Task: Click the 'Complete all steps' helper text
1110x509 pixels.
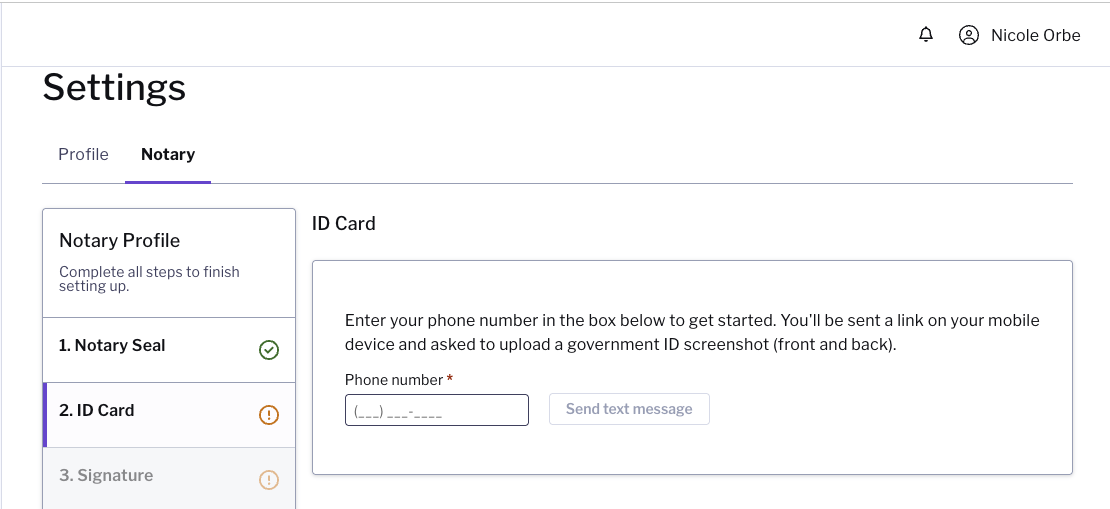Action: coord(149,278)
